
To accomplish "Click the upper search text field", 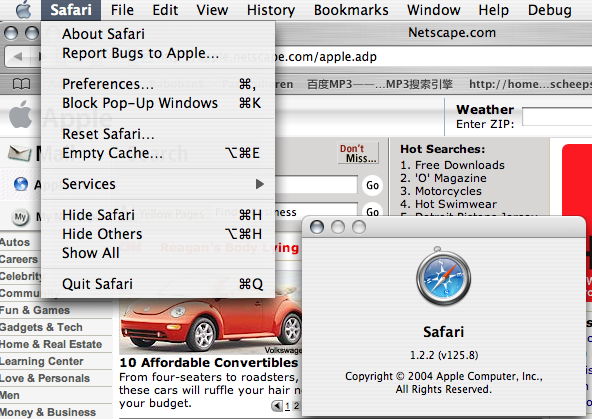I will [316, 185].
